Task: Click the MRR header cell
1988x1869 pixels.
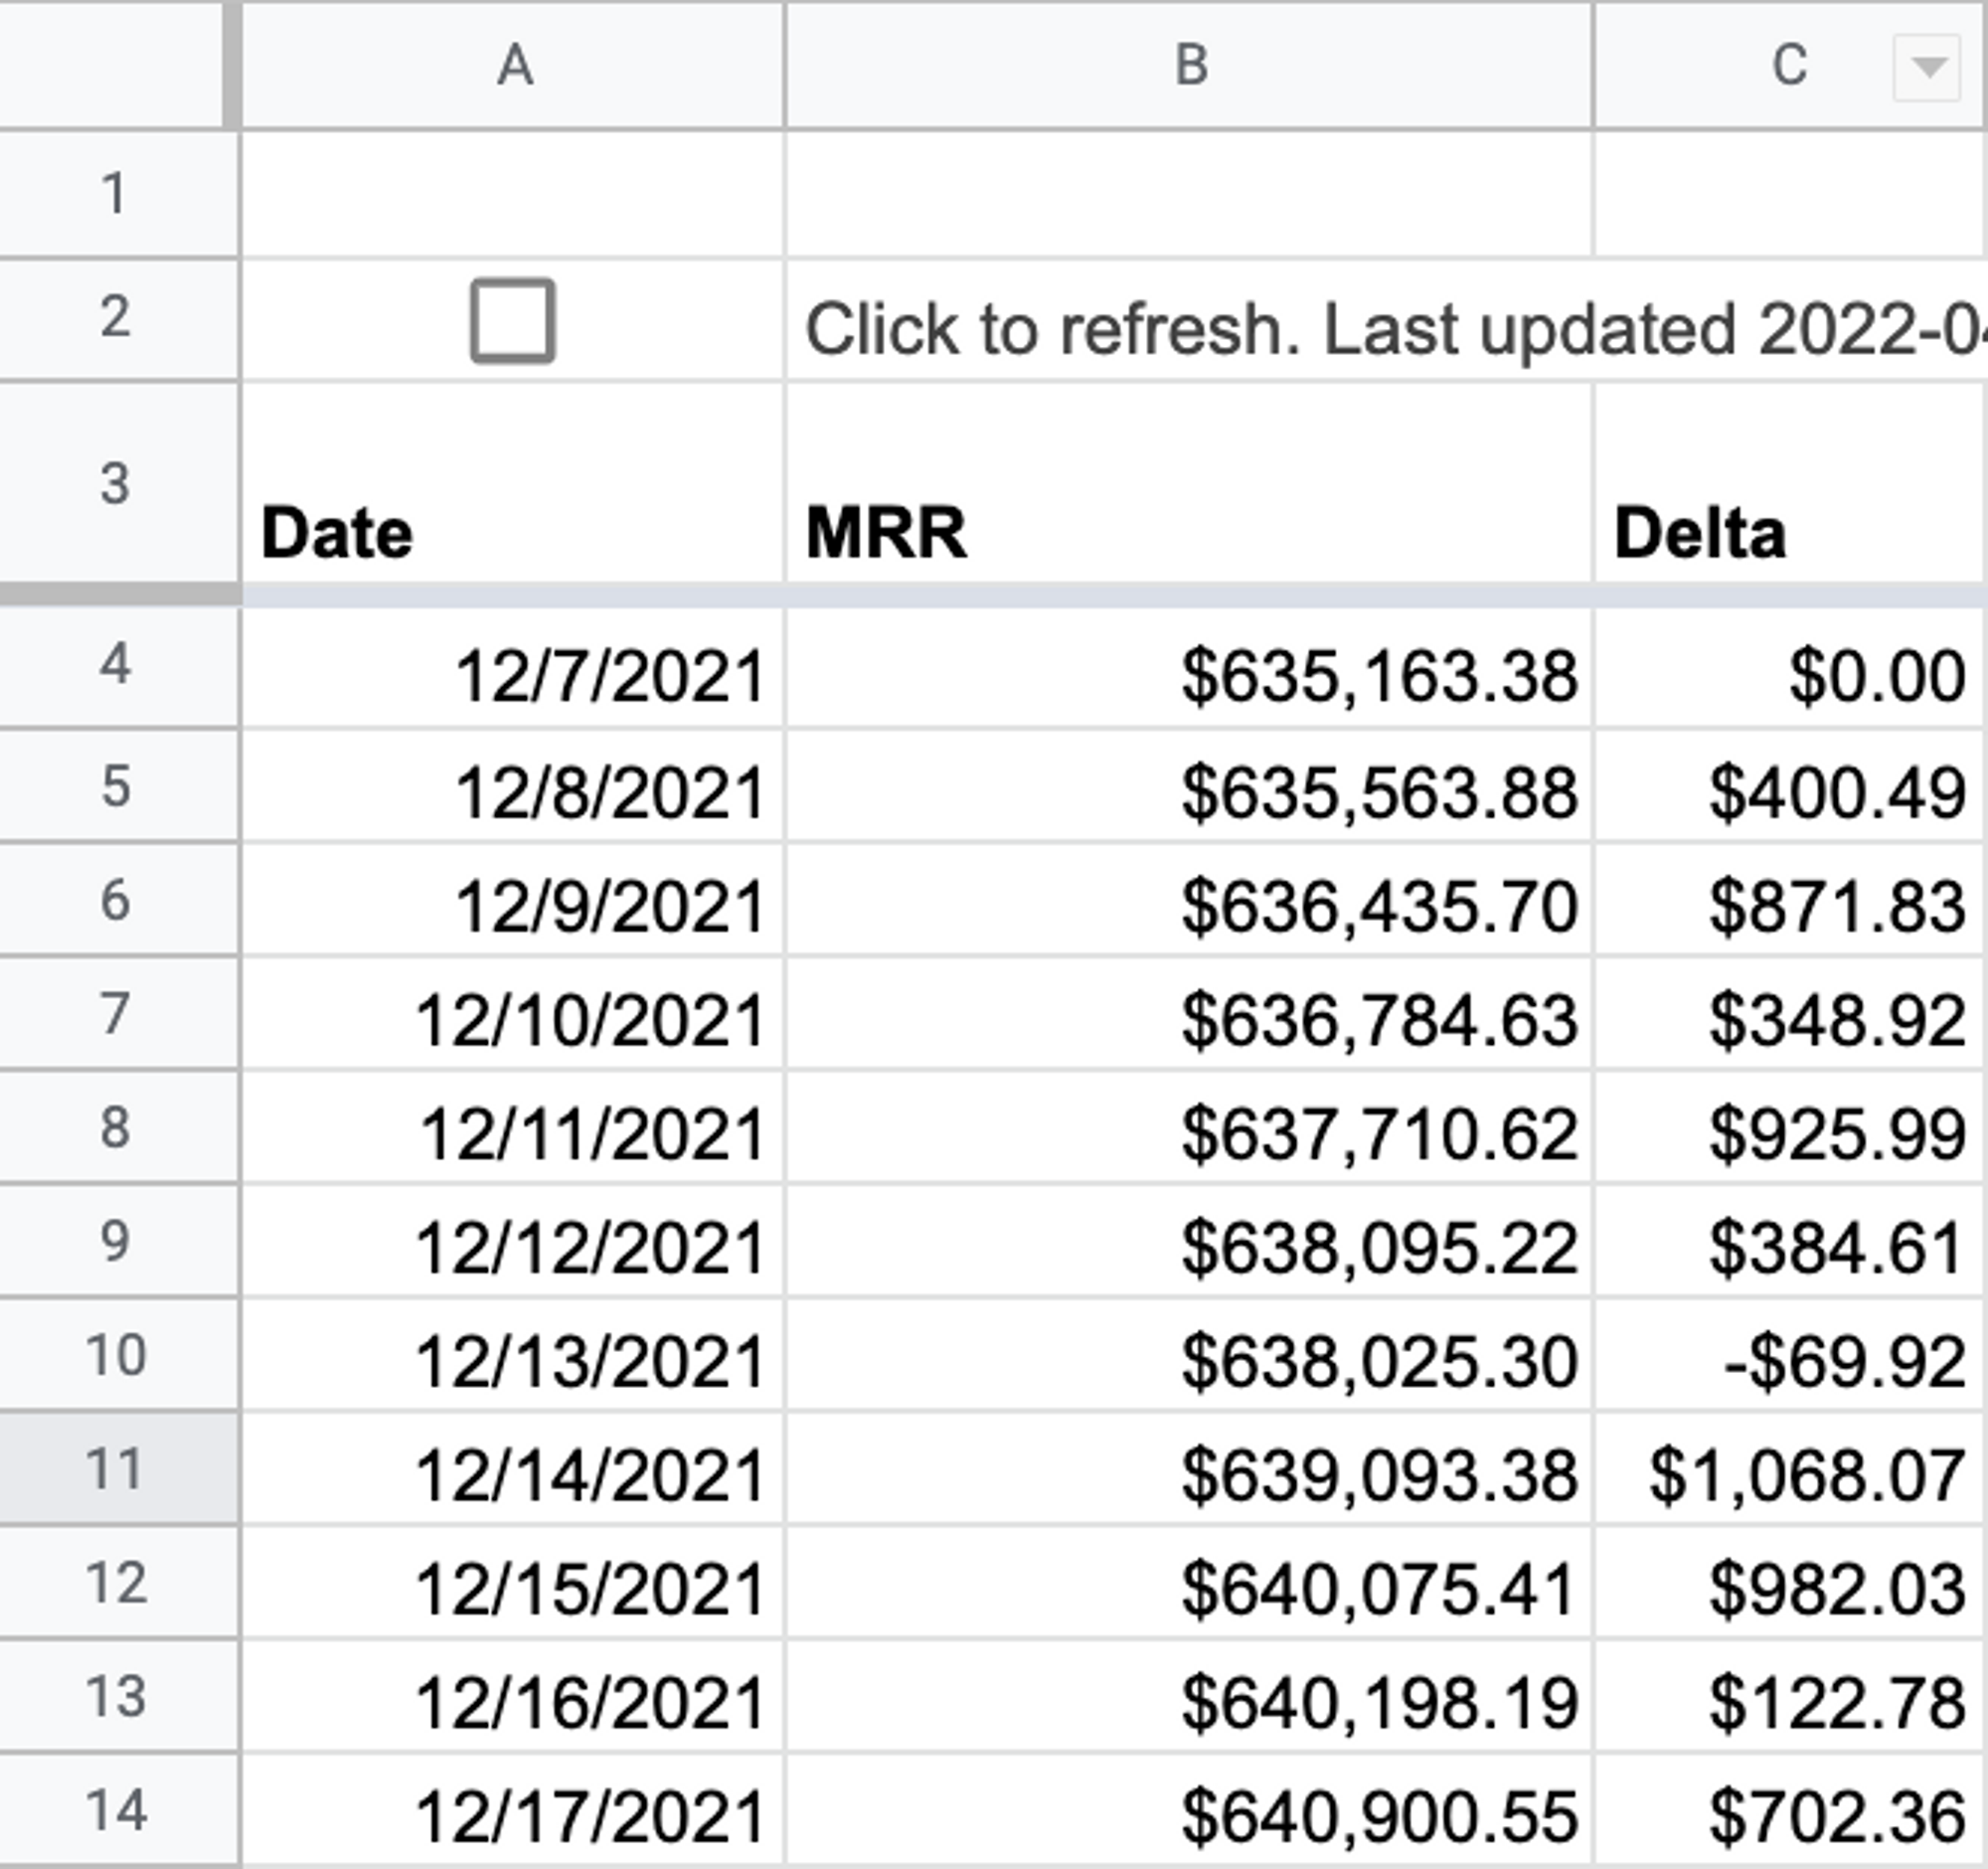Action: click(x=1188, y=532)
